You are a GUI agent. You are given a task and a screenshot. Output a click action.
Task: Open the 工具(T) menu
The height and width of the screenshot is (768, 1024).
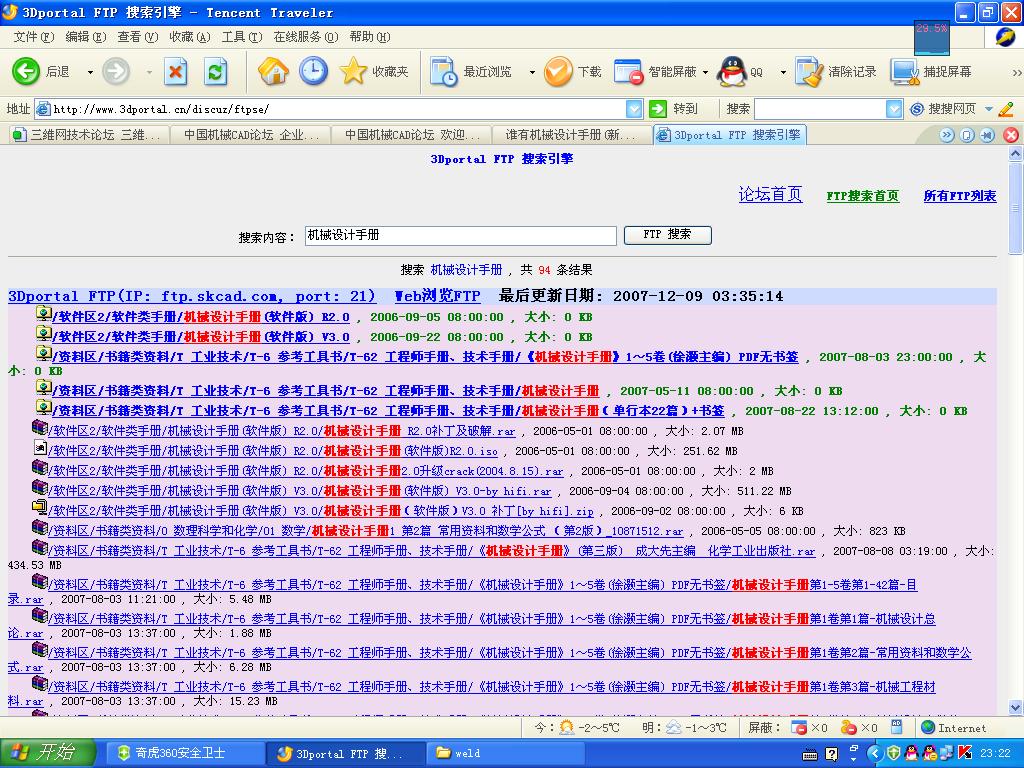pos(242,37)
